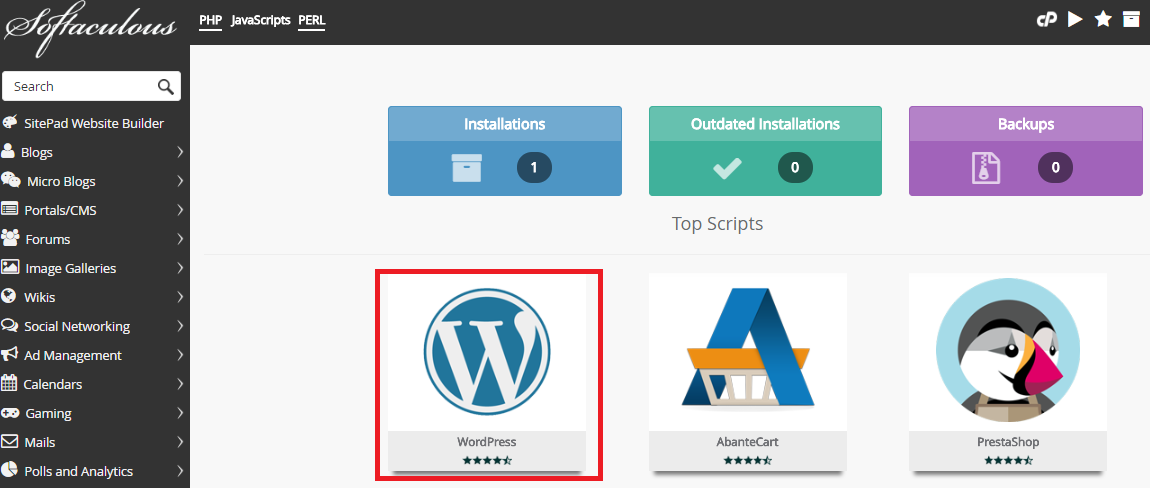Expand the Forums chevron
This screenshot has height=488, width=1150.
click(180, 239)
